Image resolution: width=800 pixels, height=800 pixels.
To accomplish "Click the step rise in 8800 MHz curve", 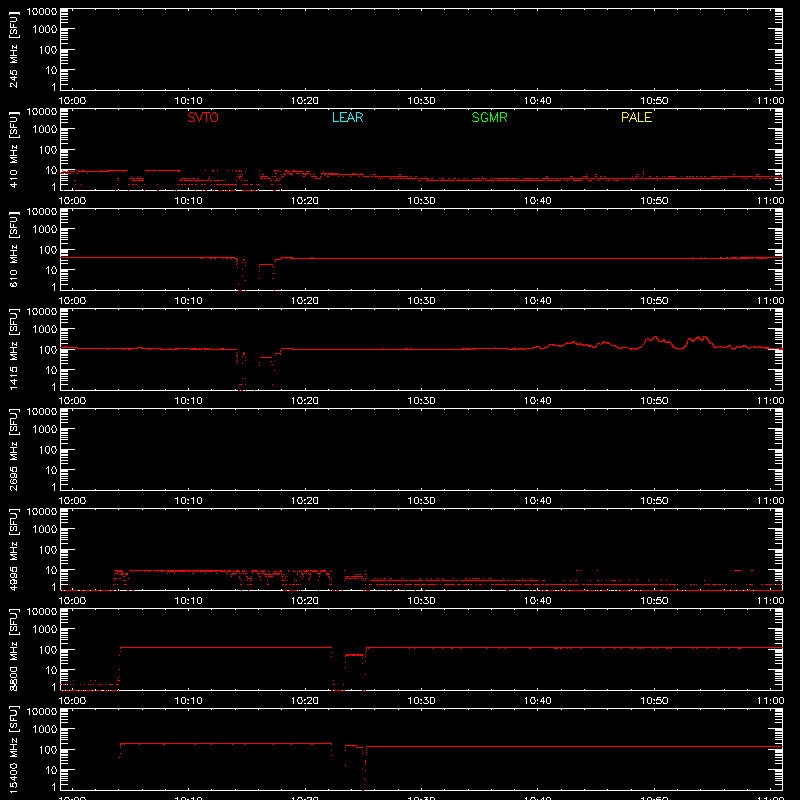I will [x=119, y=668].
